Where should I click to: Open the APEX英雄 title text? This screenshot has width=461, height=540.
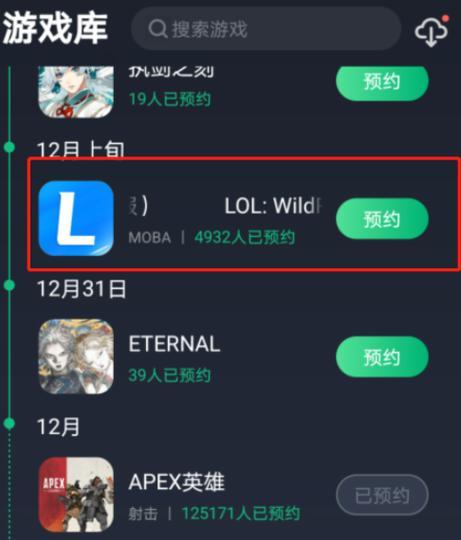pyautogui.click(x=176, y=482)
